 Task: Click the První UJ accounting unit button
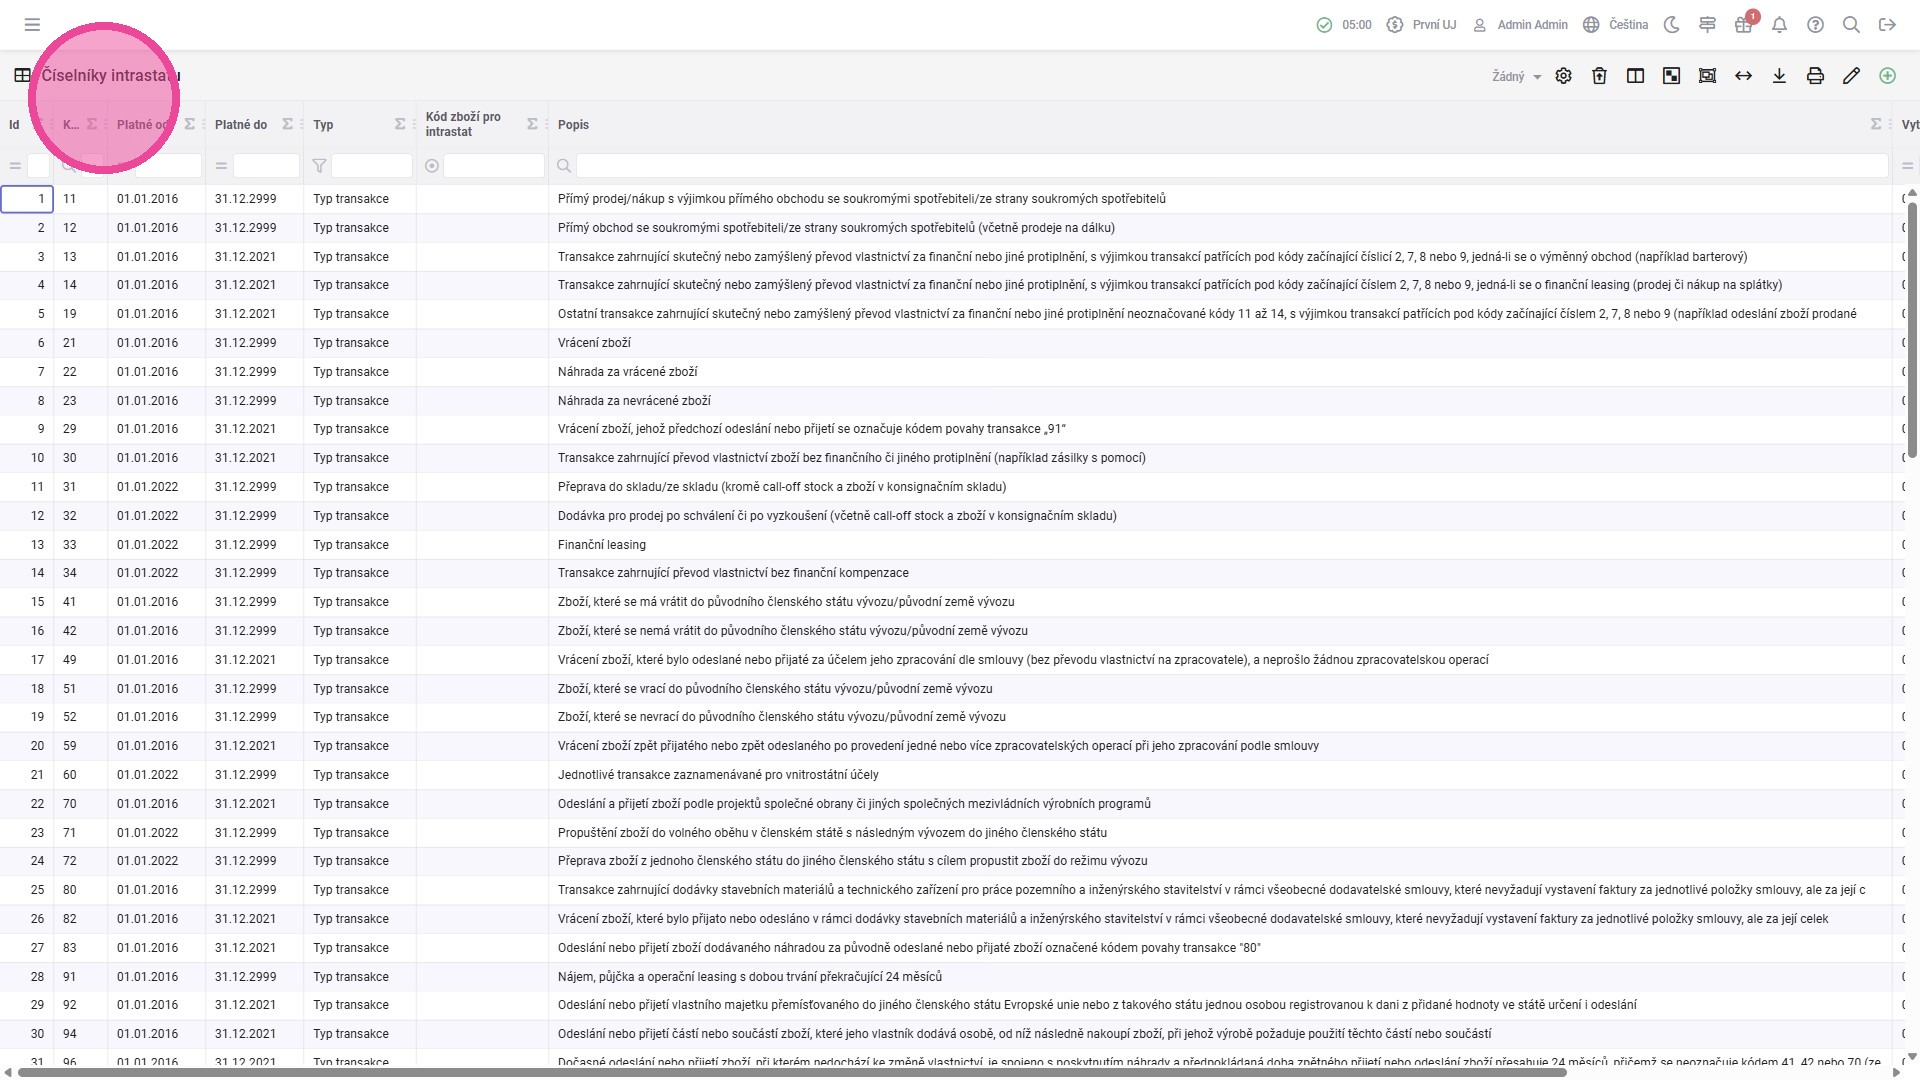(1421, 25)
